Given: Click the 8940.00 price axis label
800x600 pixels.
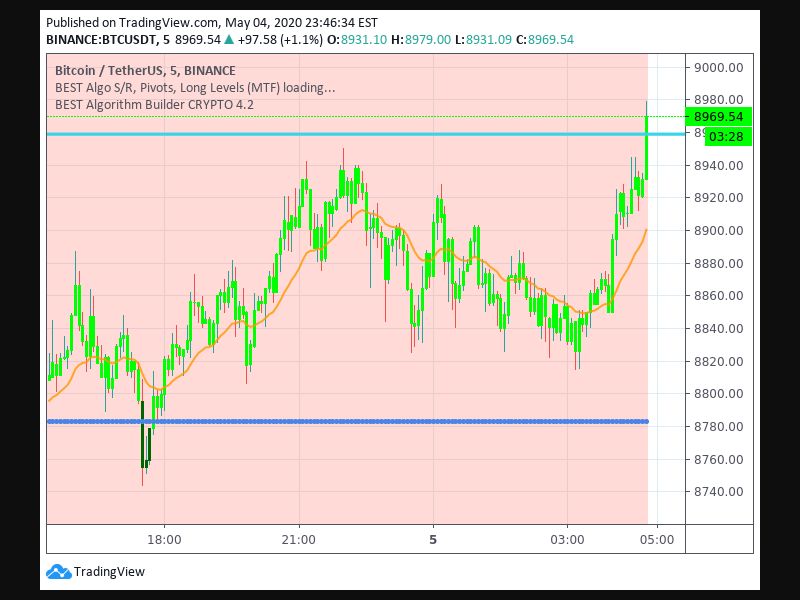Looking at the screenshot, I should coord(718,165).
